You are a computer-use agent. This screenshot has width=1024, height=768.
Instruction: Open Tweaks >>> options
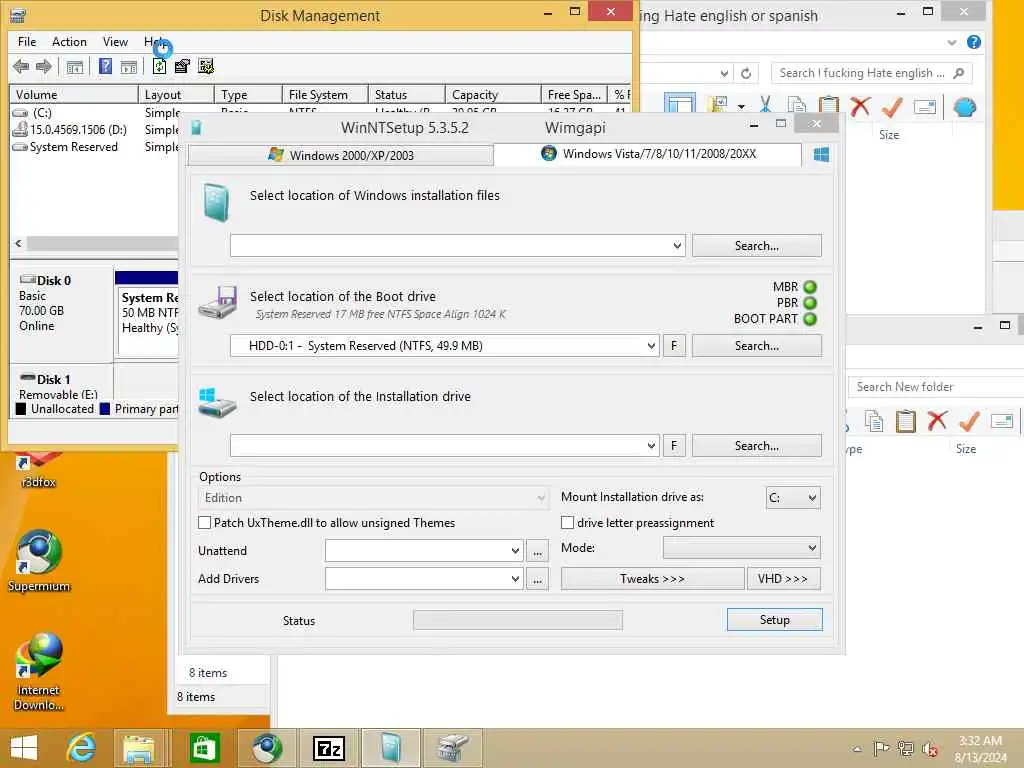652,579
